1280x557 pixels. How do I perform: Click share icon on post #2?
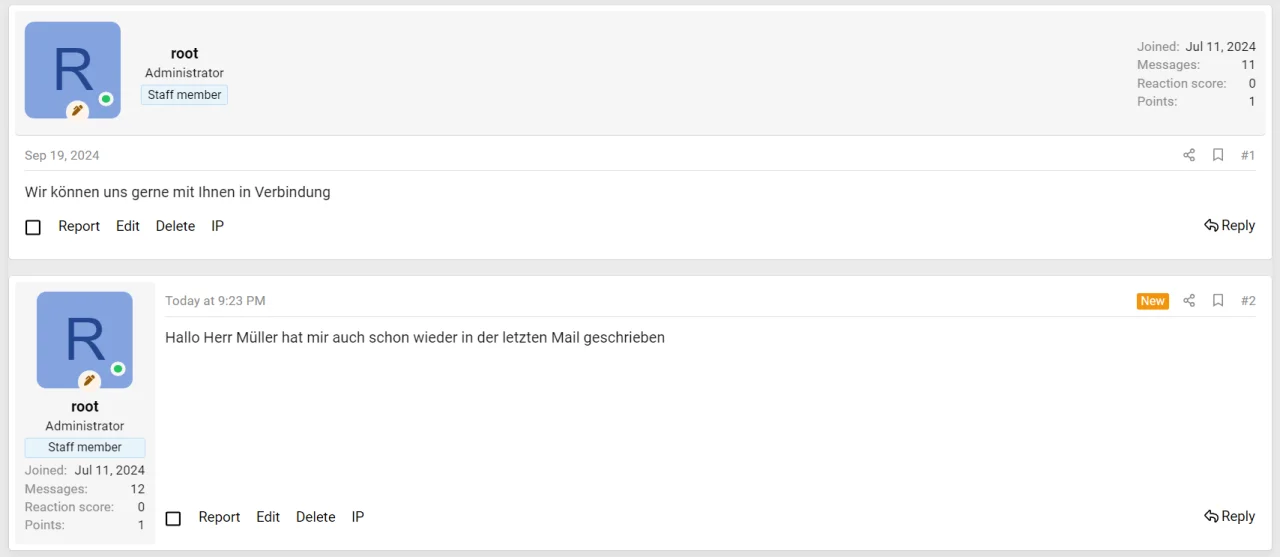coord(1189,301)
